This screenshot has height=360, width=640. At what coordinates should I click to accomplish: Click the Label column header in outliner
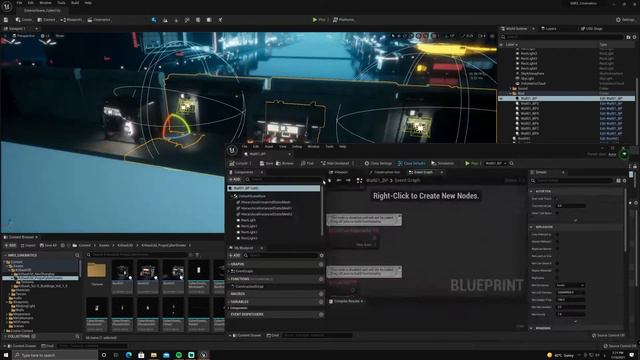(511, 44)
